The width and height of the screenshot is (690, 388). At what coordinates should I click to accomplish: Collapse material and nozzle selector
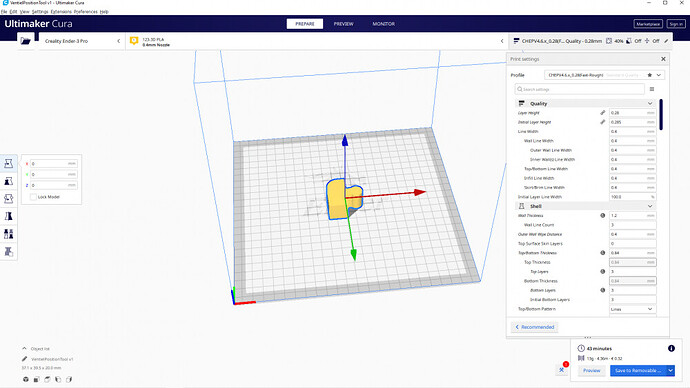pyautogui.click(x=502, y=41)
